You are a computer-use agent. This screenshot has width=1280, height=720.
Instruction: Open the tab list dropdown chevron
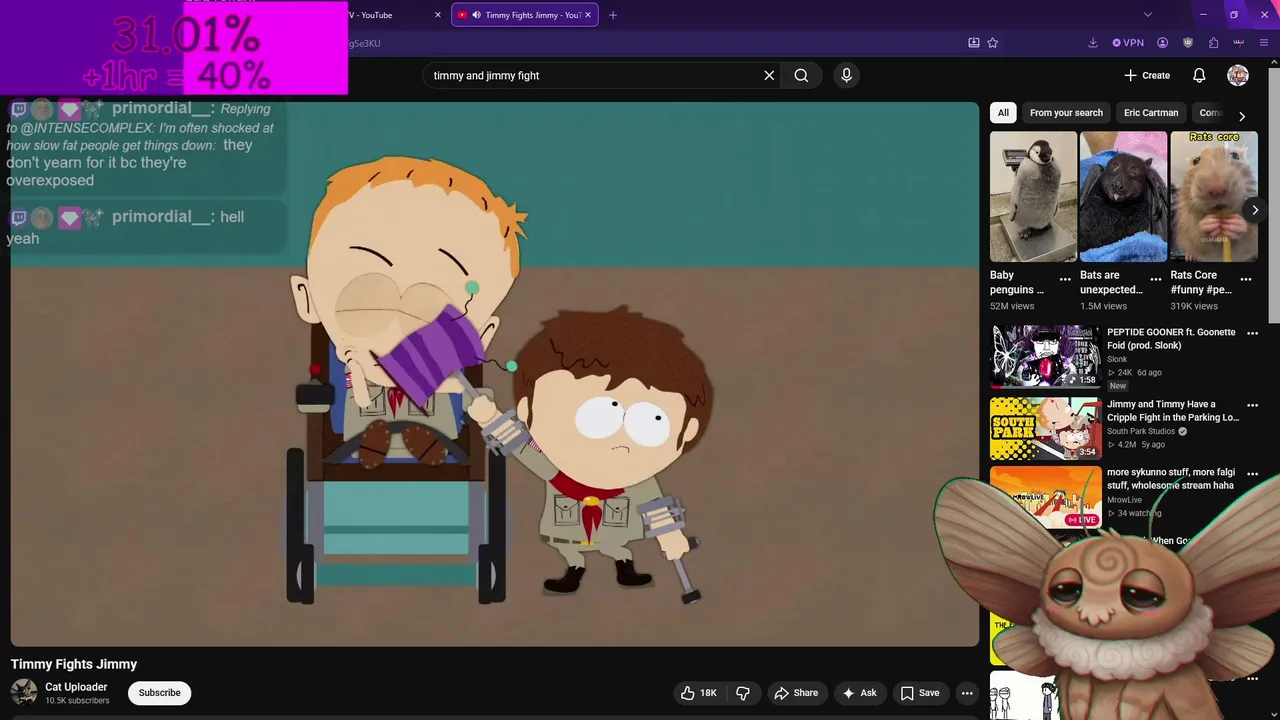click(1148, 15)
